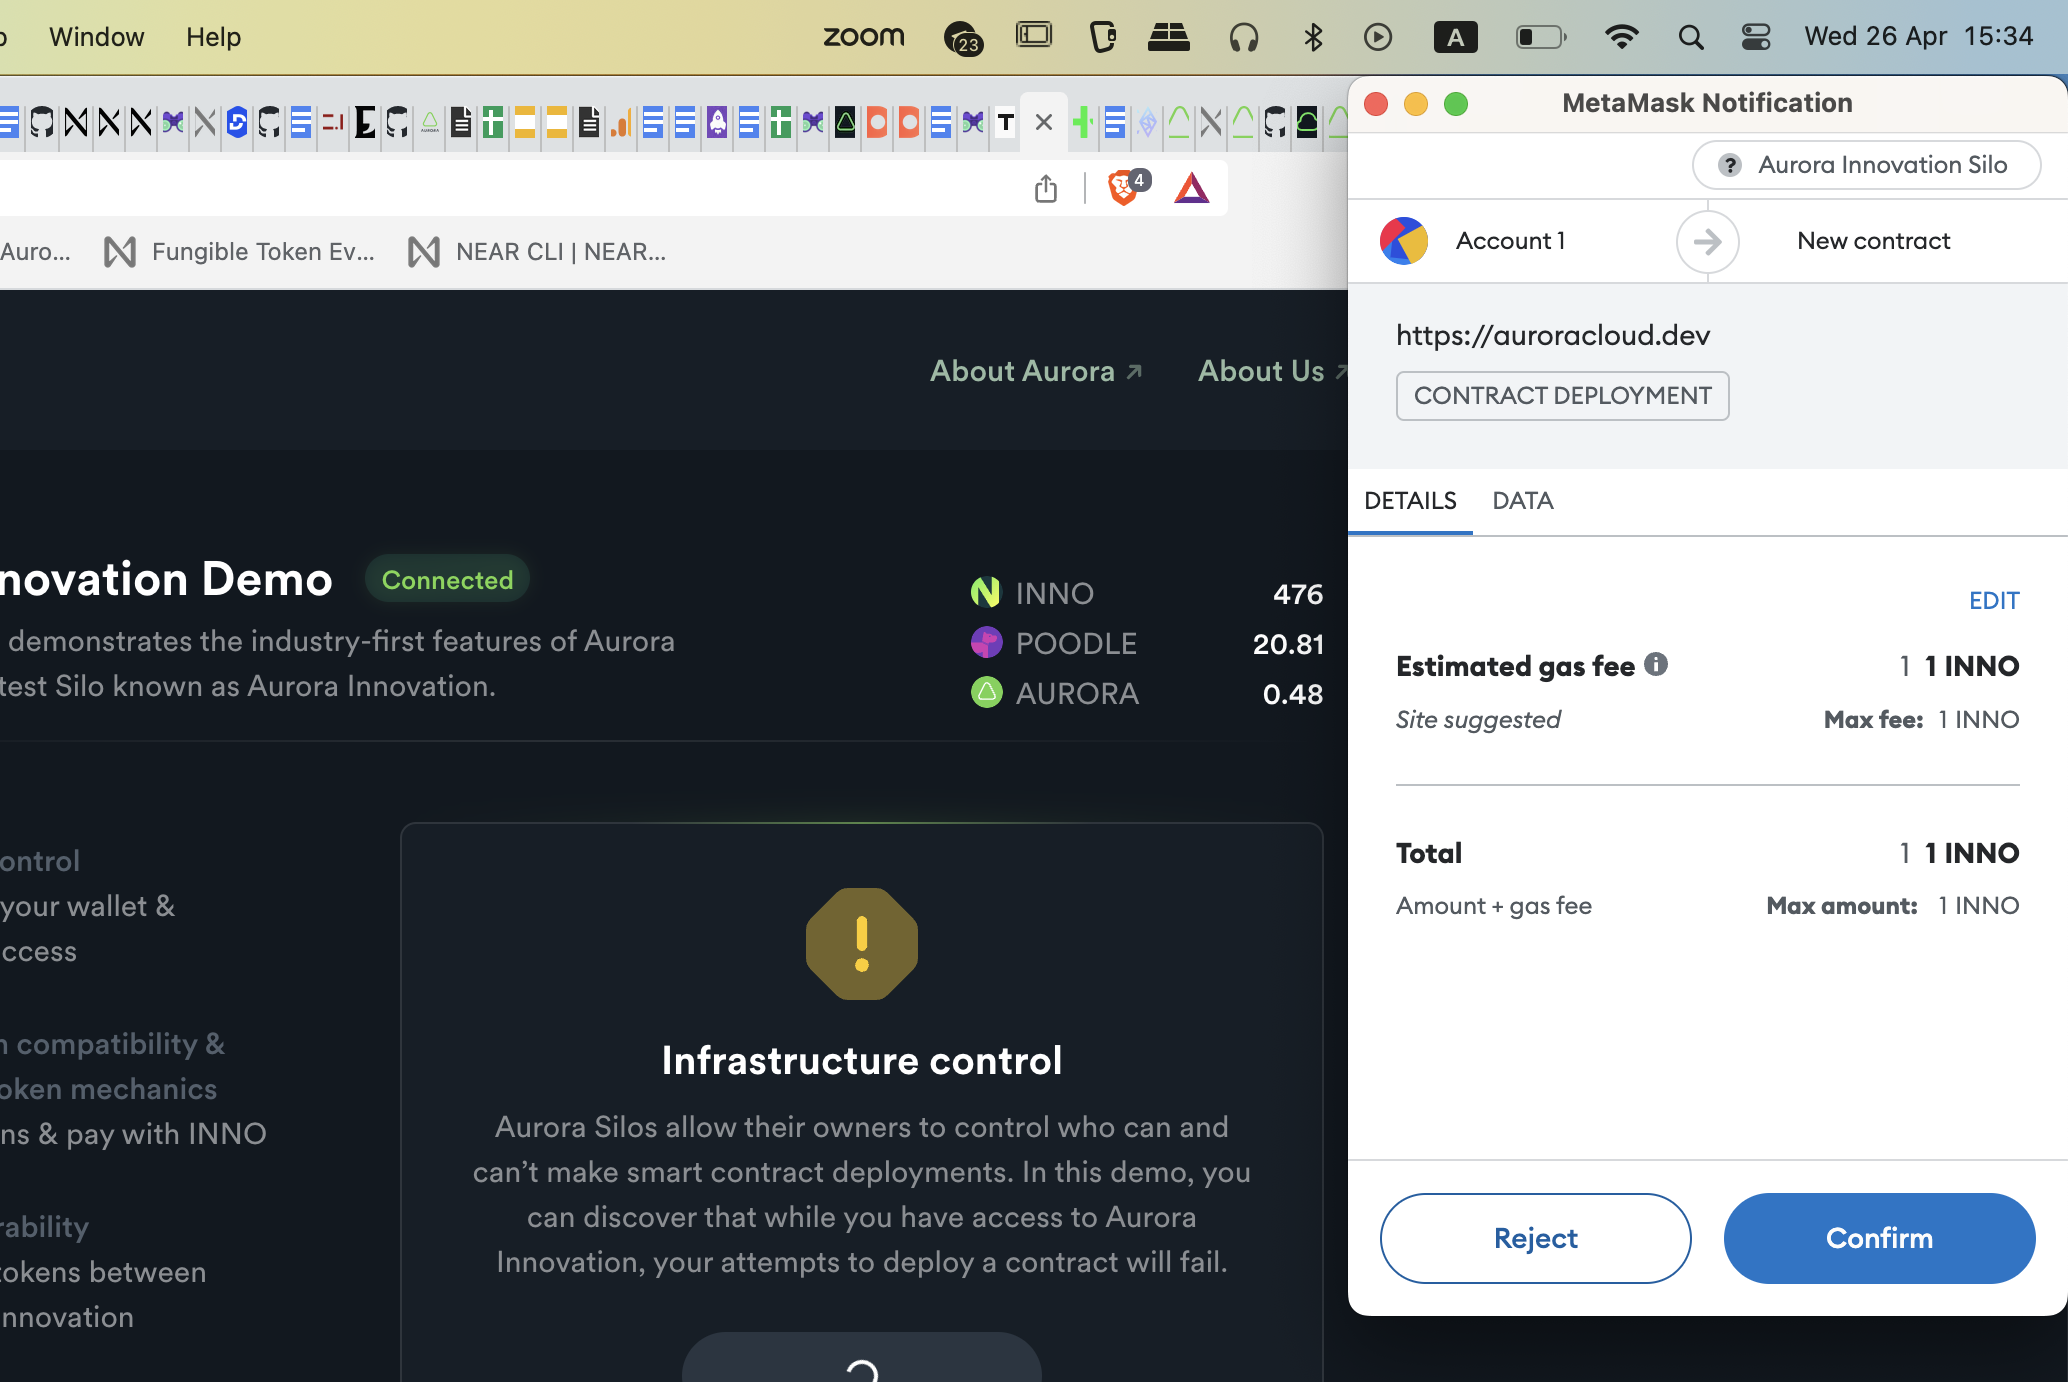This screenshot has height=1382, width=2068.
Task: Click the Max amount: 1 INNO value
Action: click(1893, 906)
